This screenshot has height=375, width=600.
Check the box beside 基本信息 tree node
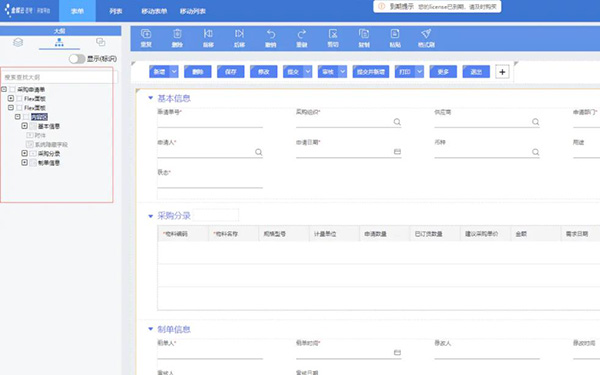click(x=33, y=126)
